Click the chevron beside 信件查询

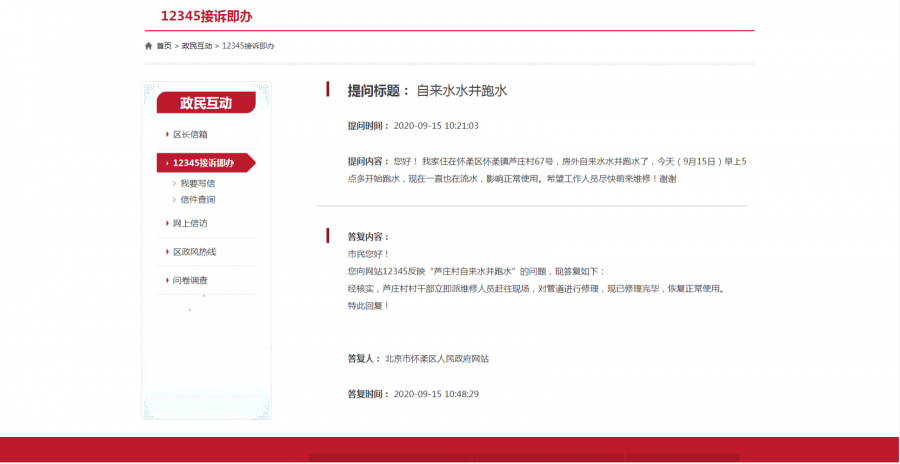tap(174, 199)
